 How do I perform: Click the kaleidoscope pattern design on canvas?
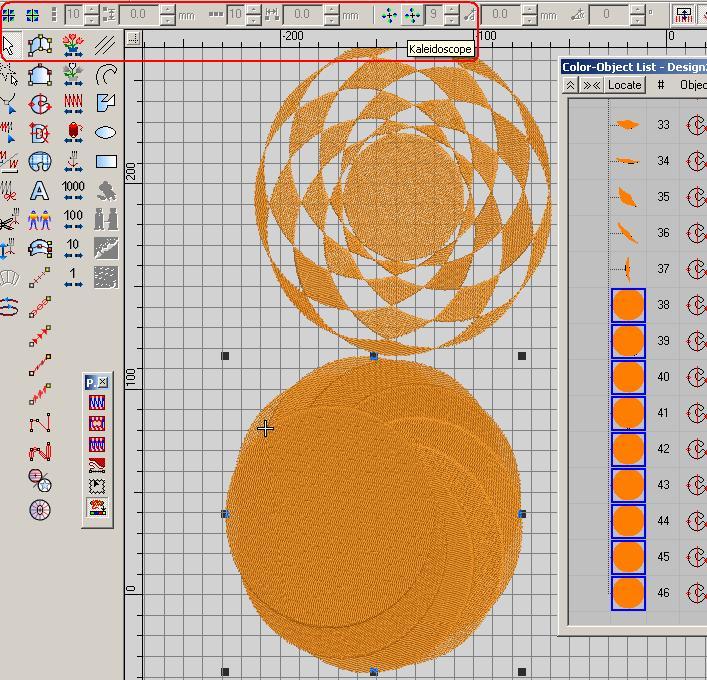coord(403,201)
